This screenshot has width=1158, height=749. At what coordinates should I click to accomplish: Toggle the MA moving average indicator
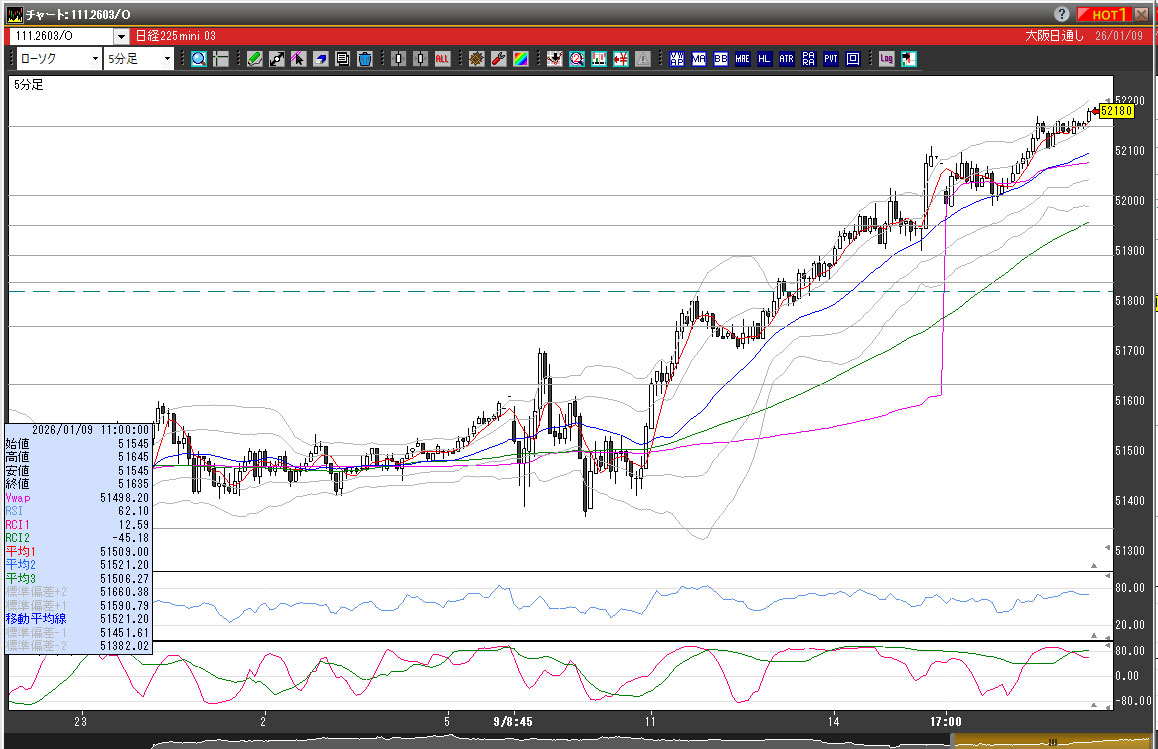point(698,59)
